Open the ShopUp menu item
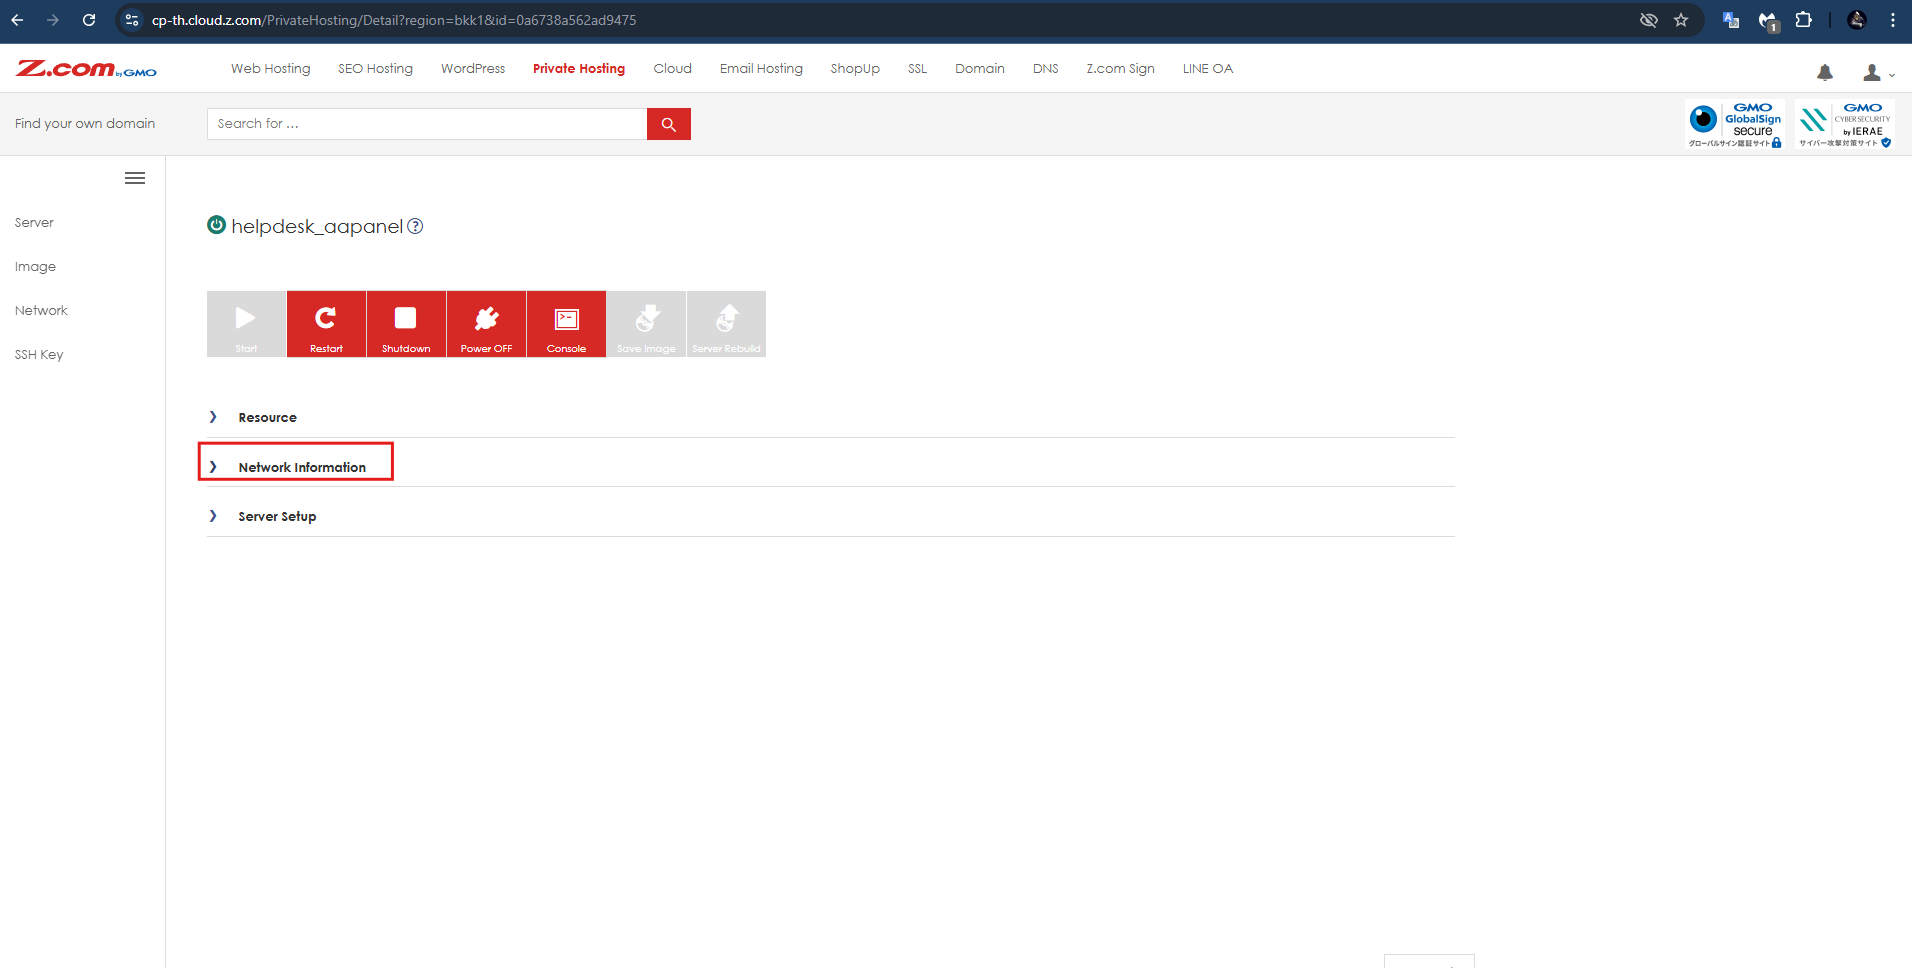1912x968 pixels. point(855,69)
